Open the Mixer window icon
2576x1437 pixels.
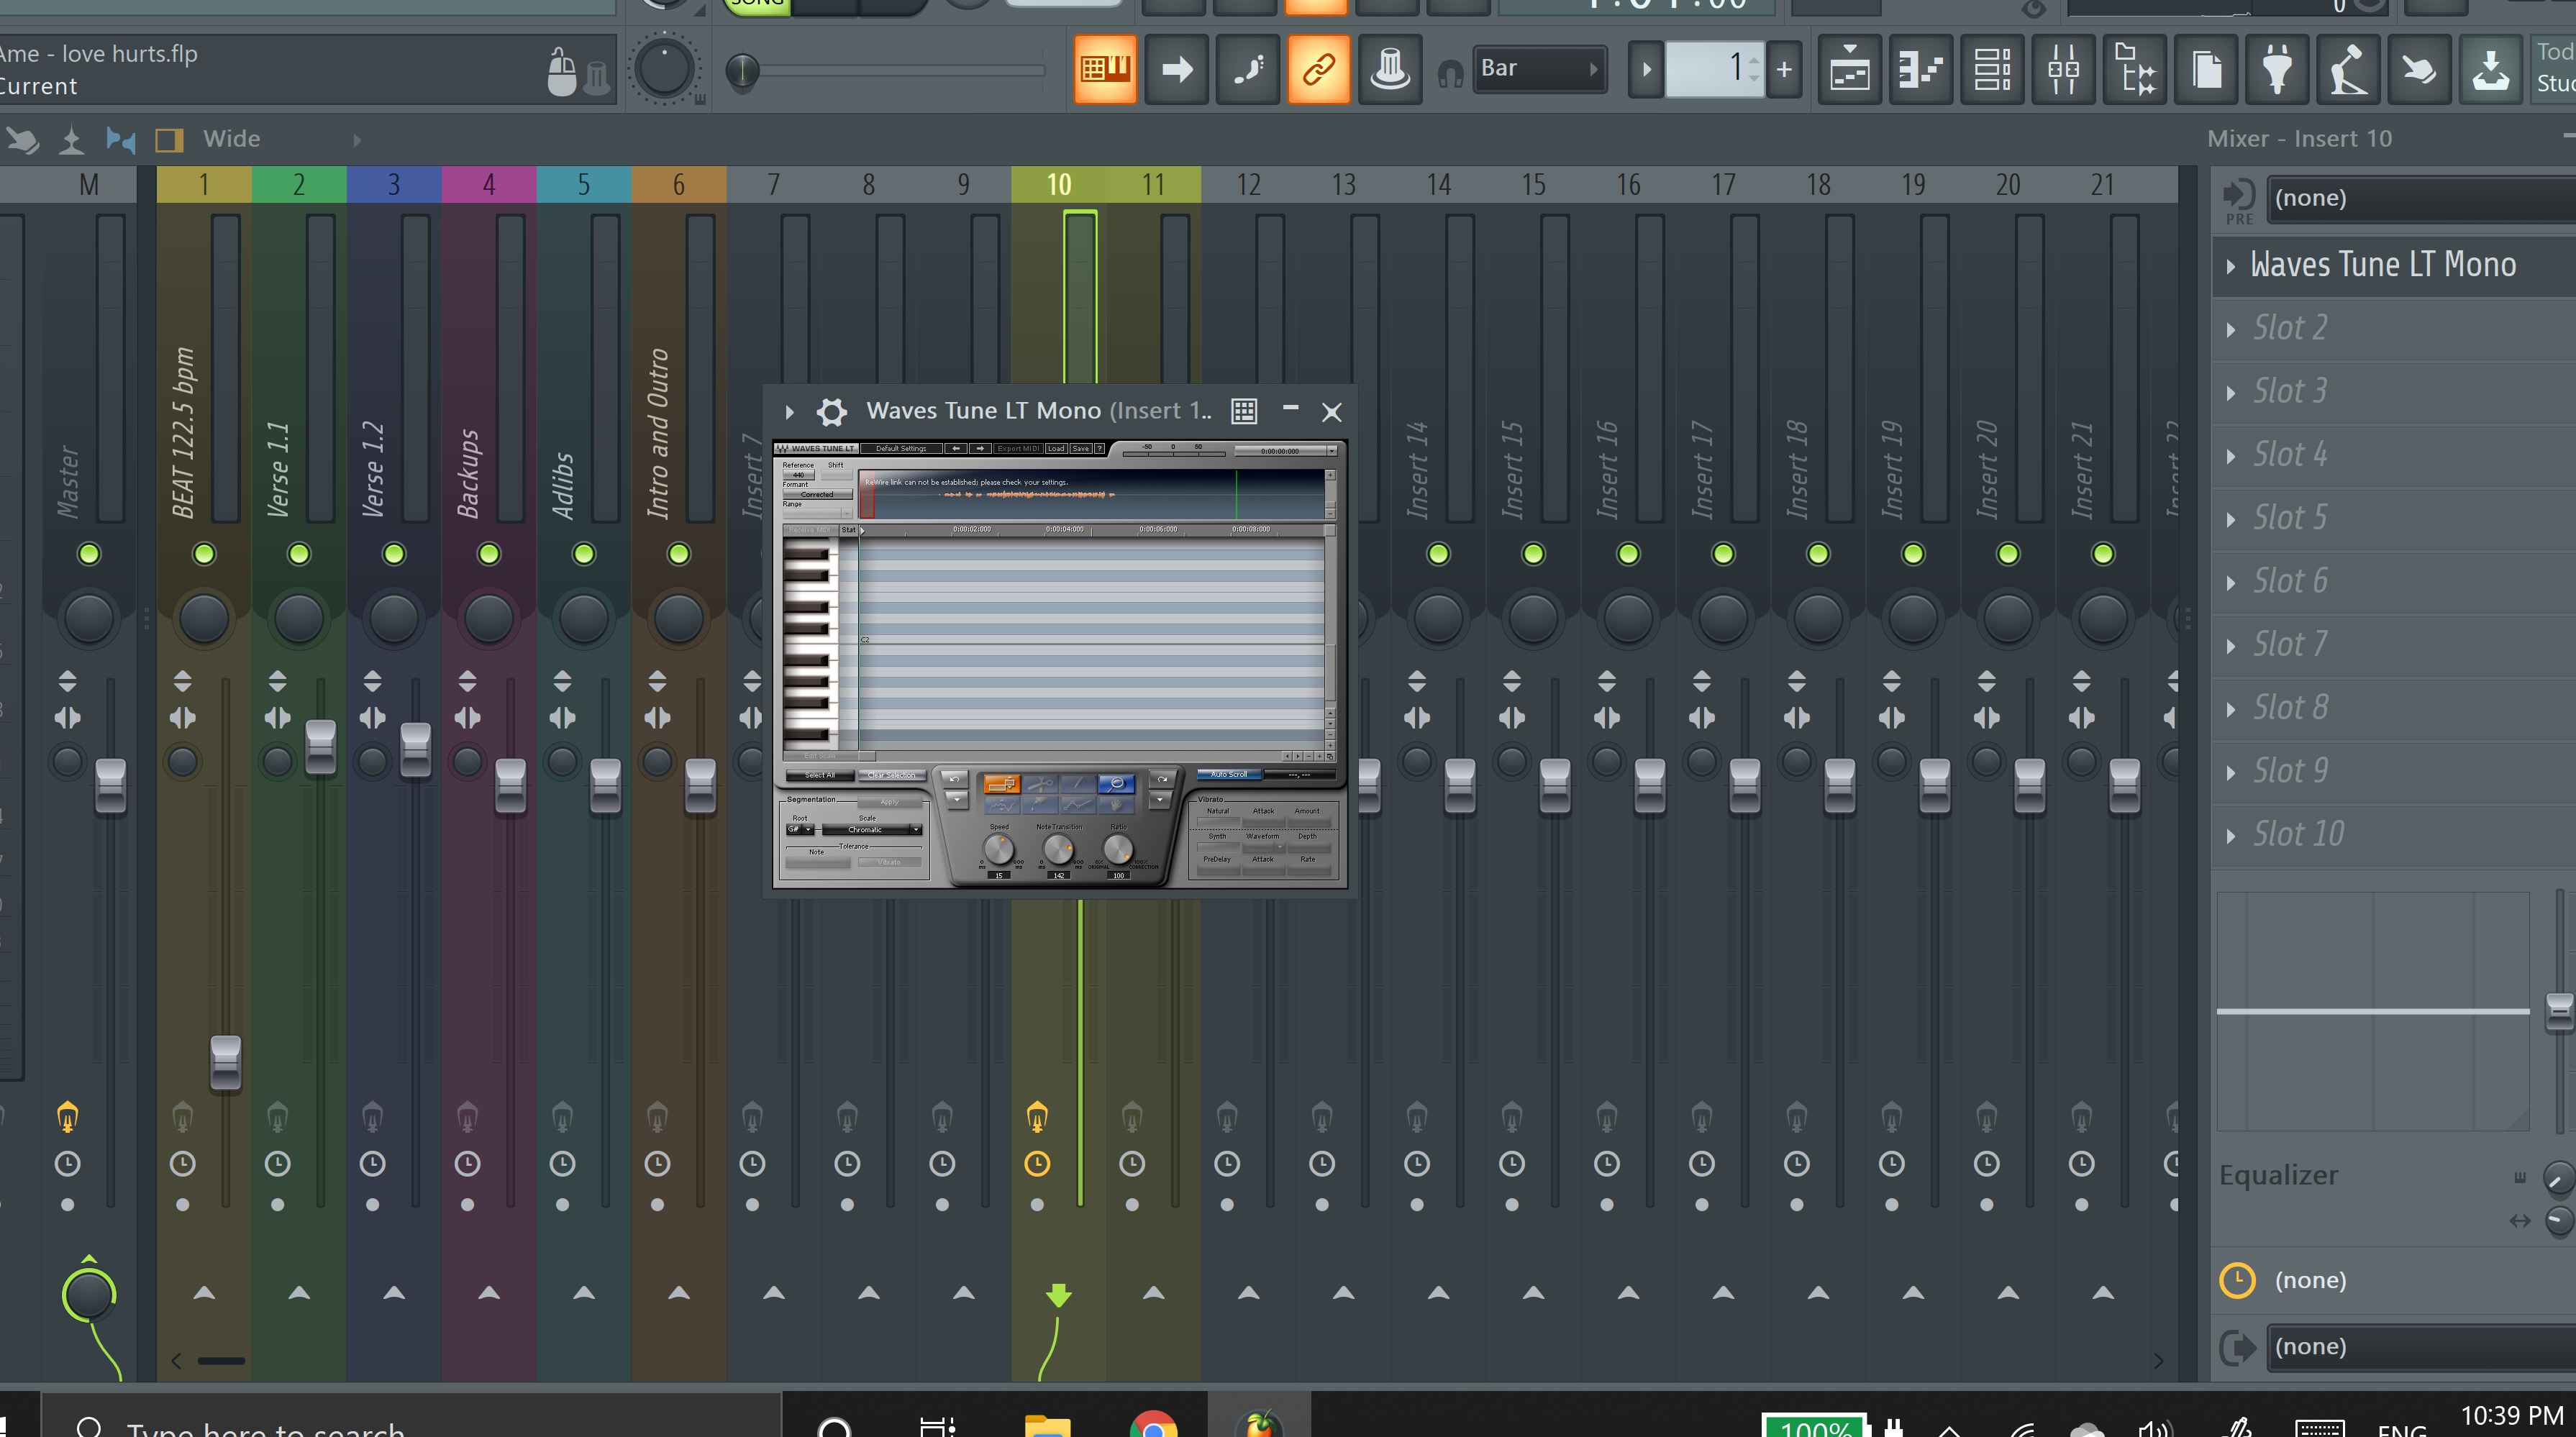2063,70
